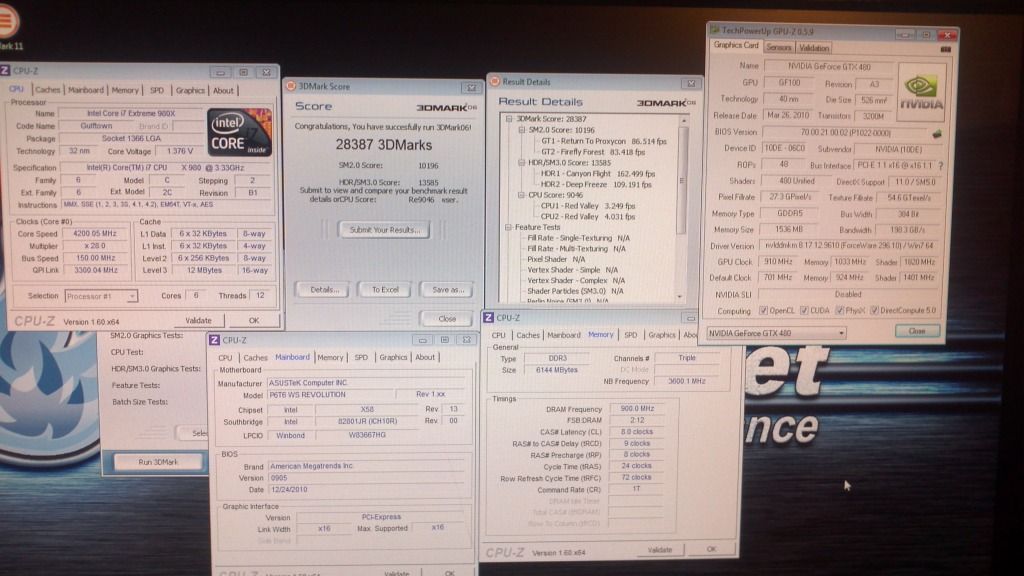Toggle the OpenCL checkbox in GPU-Z
Screen dimensions: 1024x576
pos(763,311)
